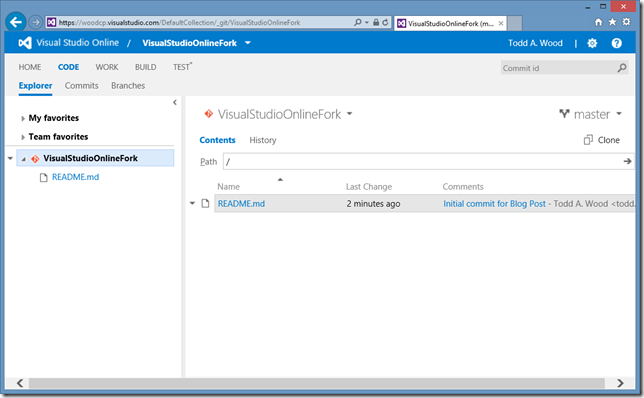Open README.md in the contents list
The image size is (644, 398).
[241, 204]
